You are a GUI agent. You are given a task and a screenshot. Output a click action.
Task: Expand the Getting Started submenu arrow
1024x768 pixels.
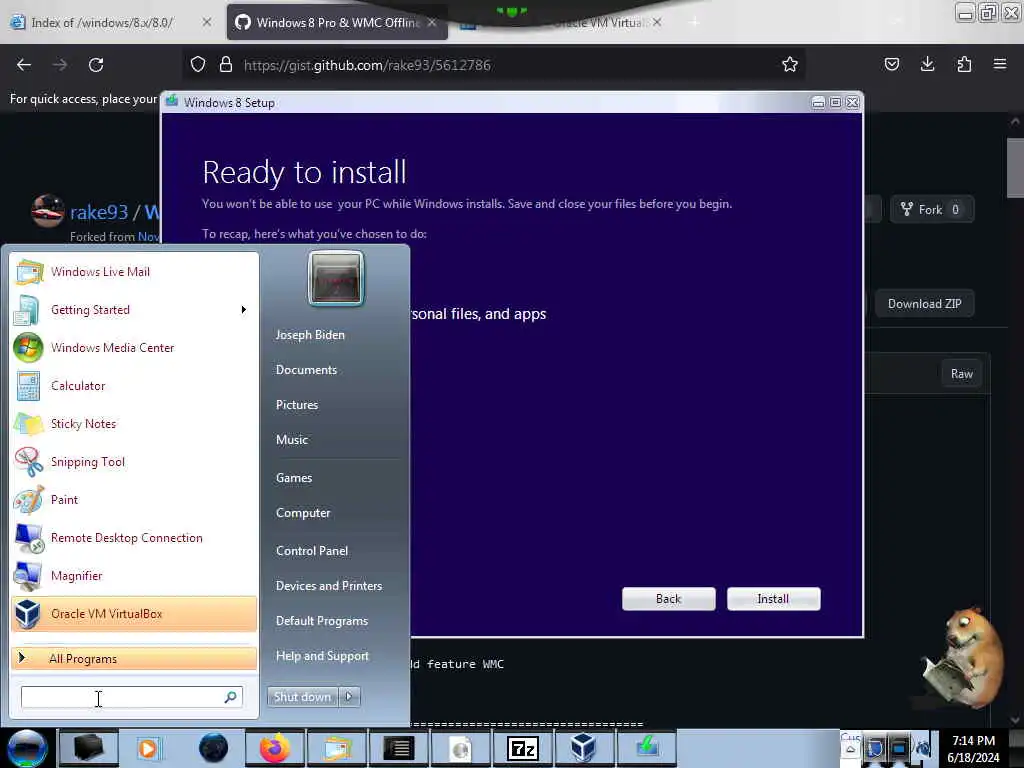click(x=244, y=310)
